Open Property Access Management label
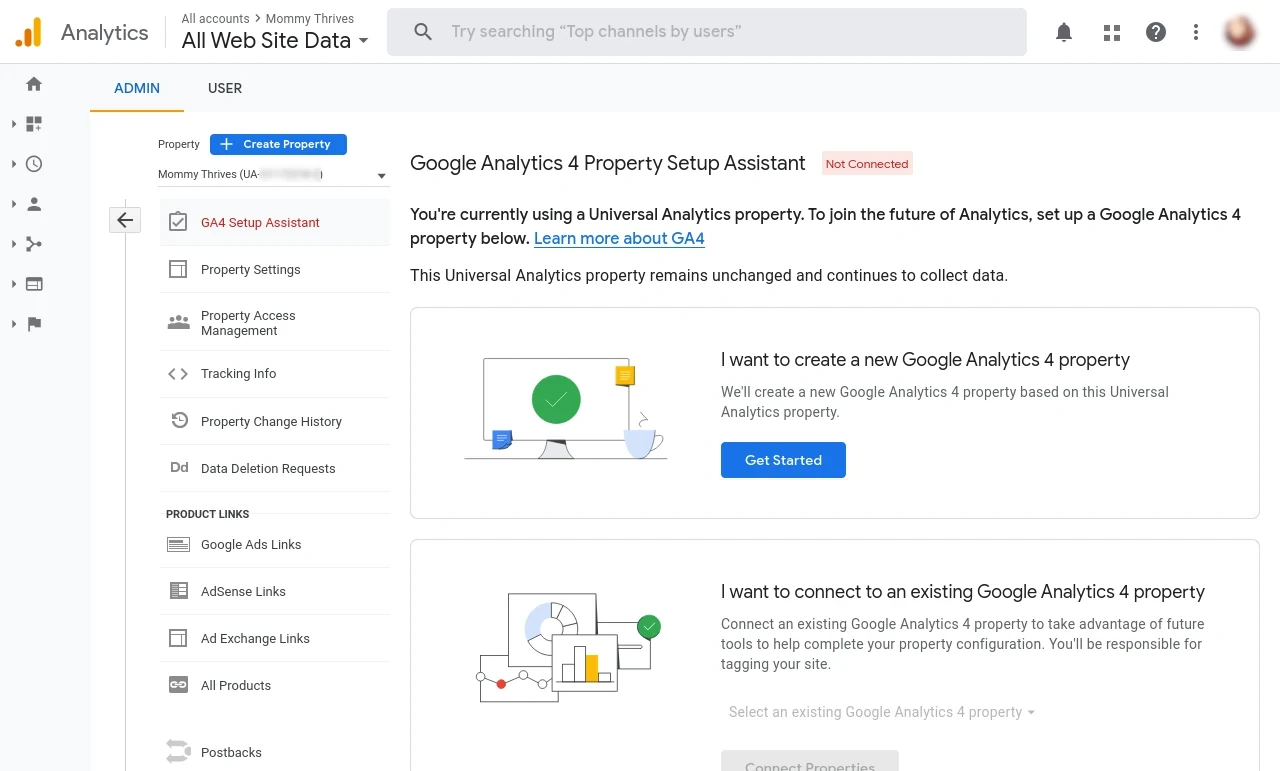 [248, 323]
